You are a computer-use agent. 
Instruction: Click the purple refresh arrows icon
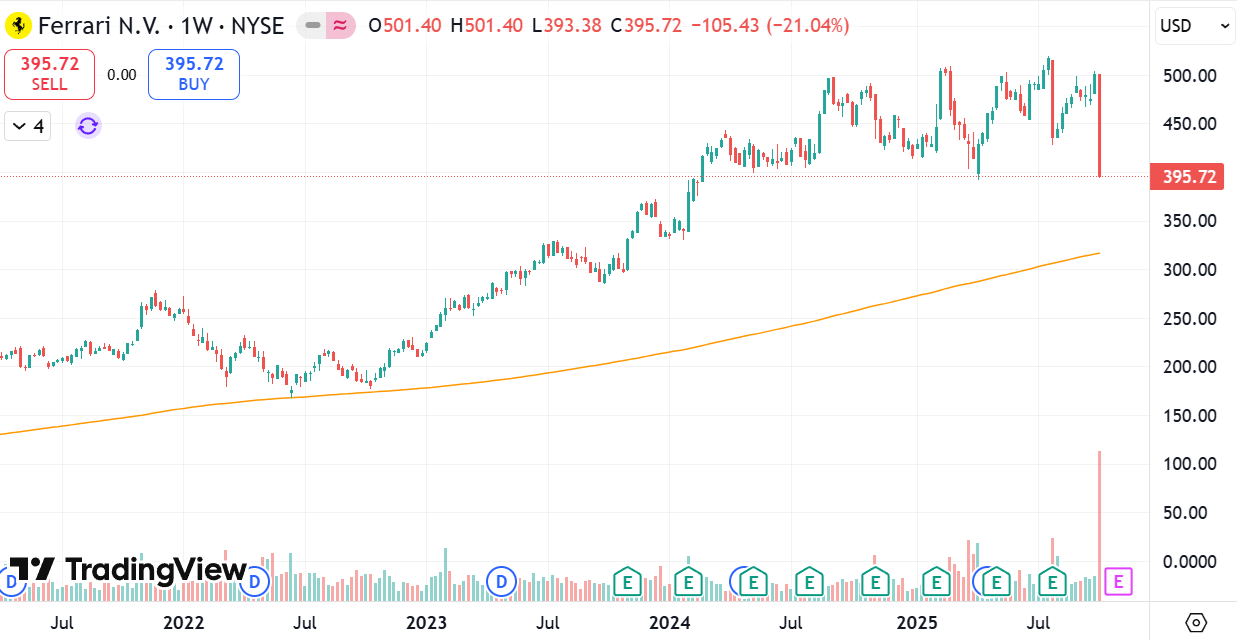click(88, 126)
